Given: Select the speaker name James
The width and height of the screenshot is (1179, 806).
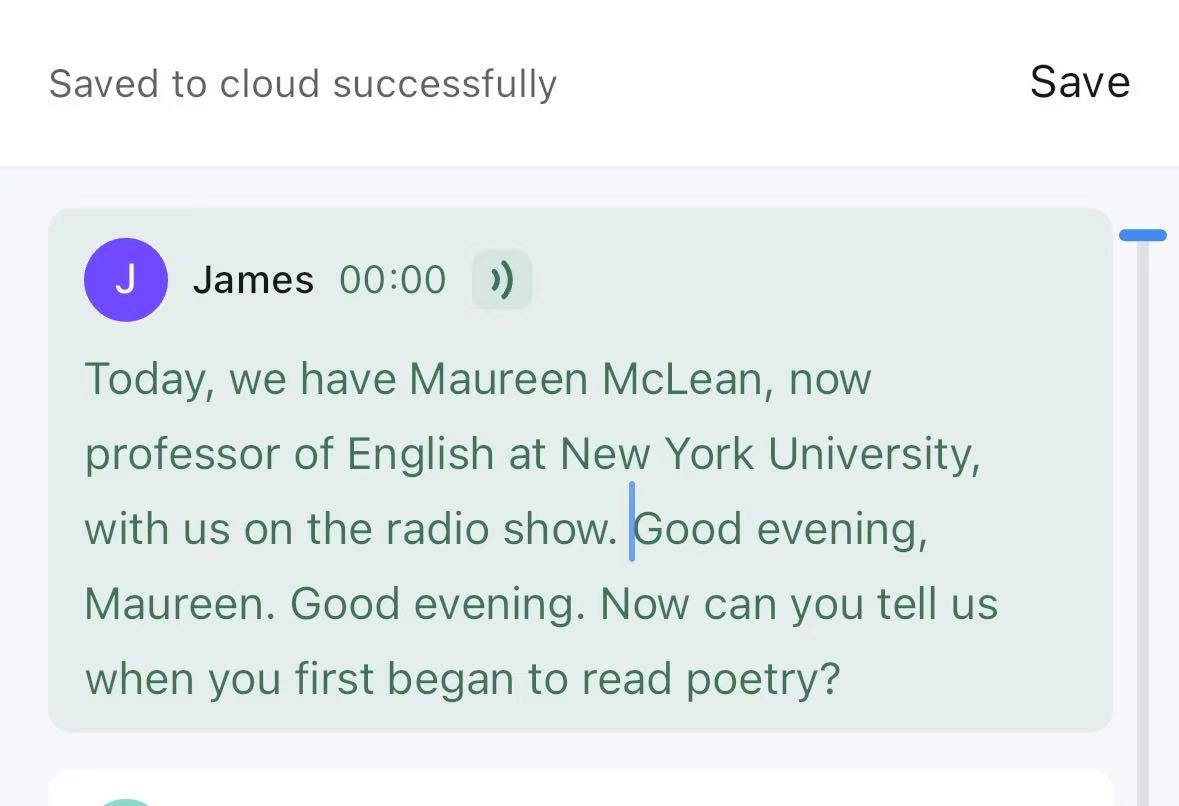Looking at the screenshot, I should coord(253,280).
